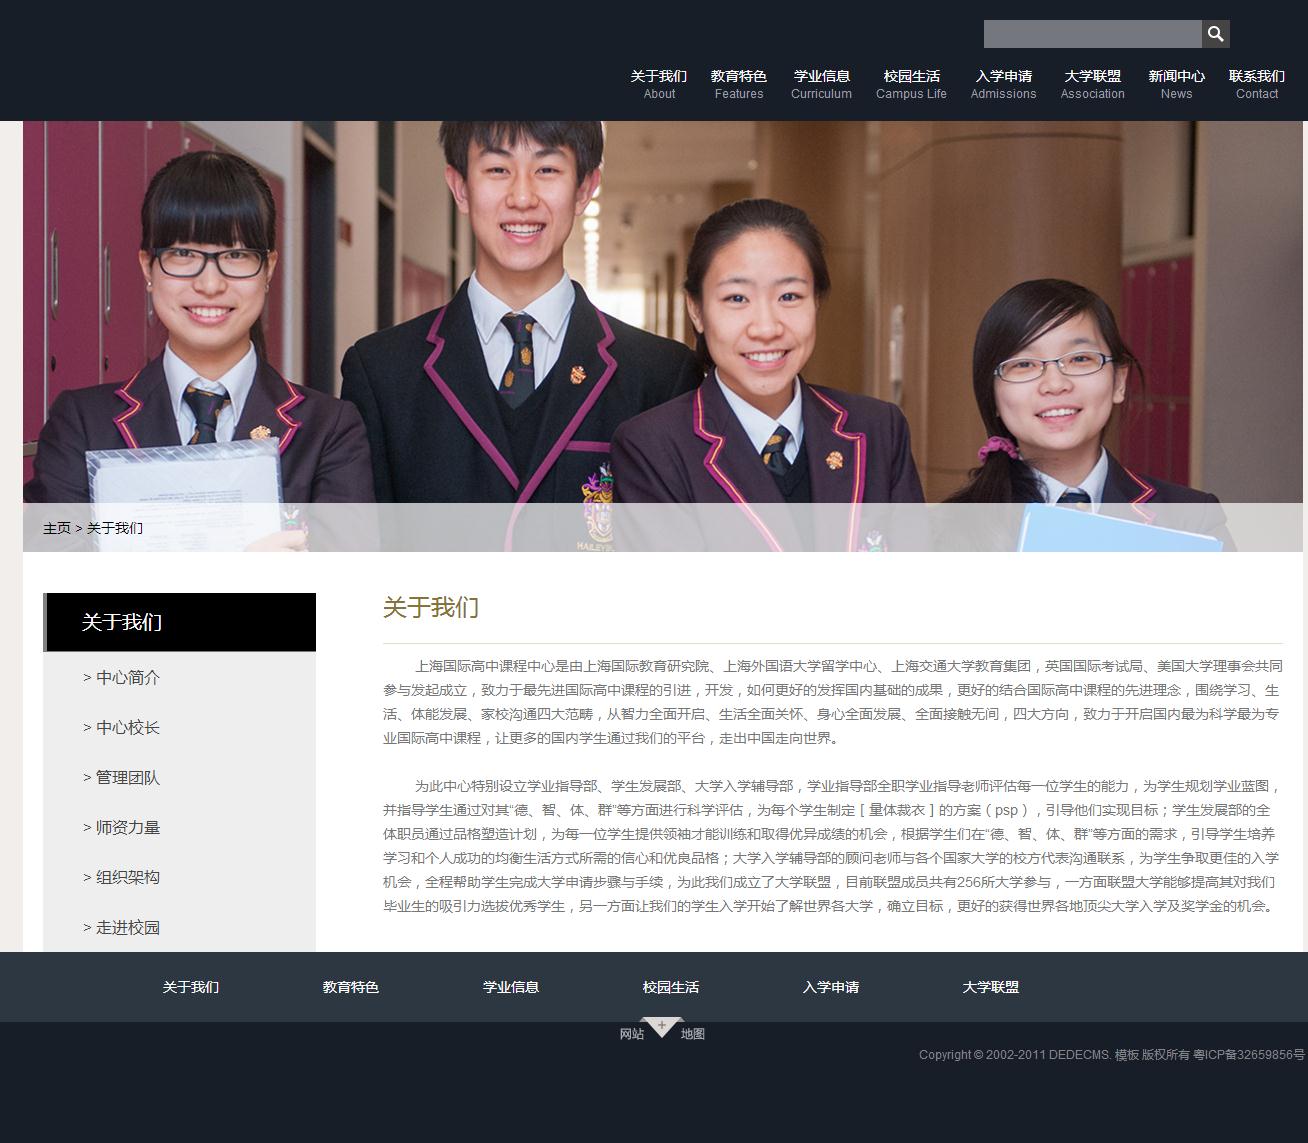Image resolution: width=1308 pixels, height=1143 pixels.
Task: Go to the News nav item
Action: [x=1176, y=84]
